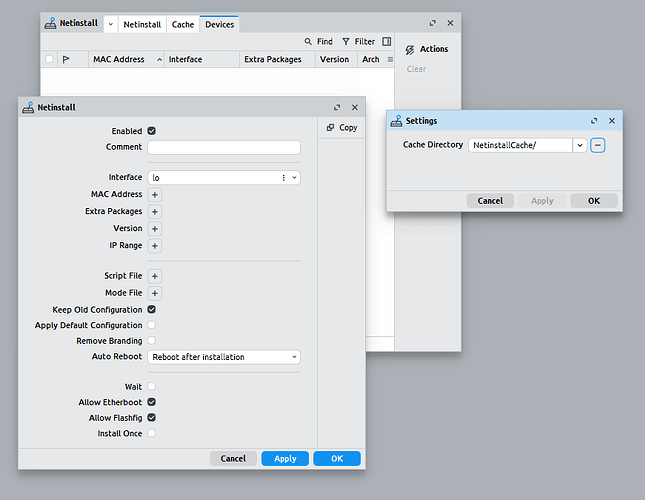
Task: Switch to the Netinstall tab
Action: 142,24
